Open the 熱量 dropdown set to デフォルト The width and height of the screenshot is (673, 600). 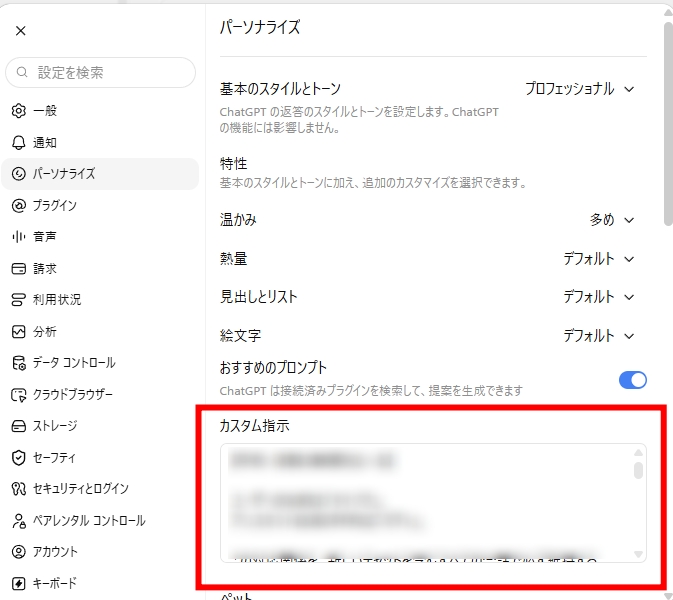599,259
